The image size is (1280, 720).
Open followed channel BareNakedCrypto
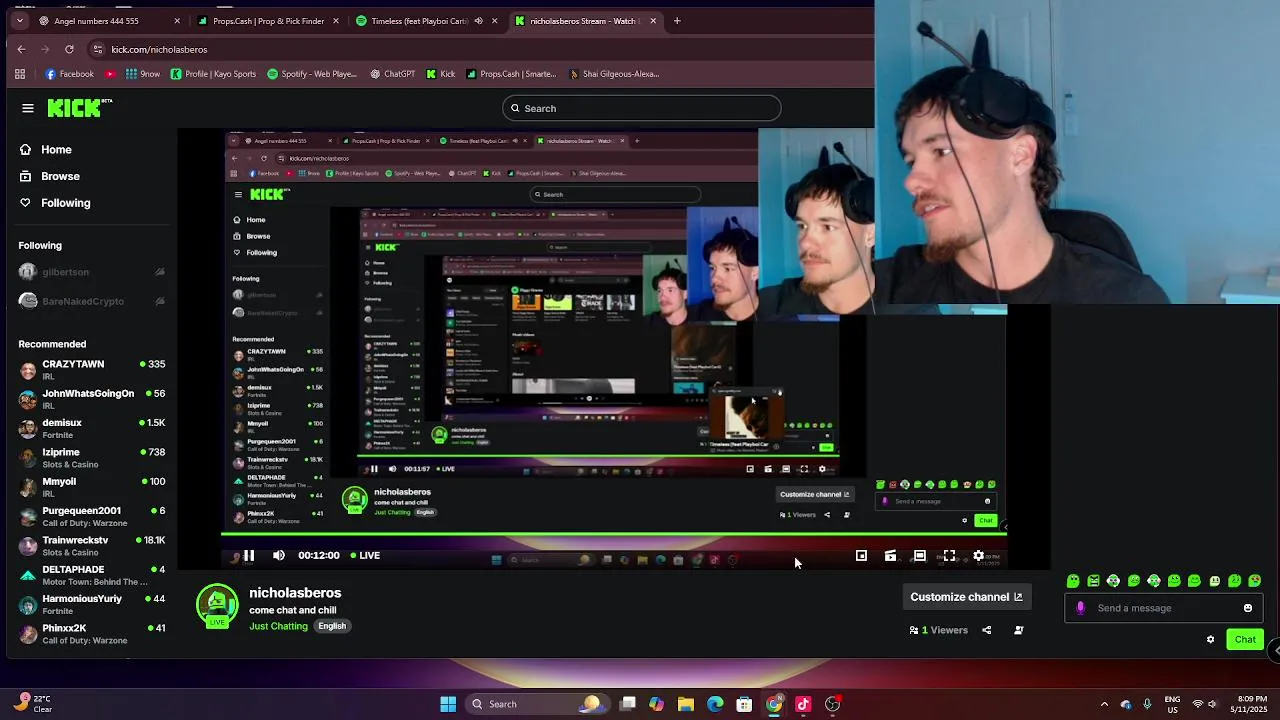[90, 301]
